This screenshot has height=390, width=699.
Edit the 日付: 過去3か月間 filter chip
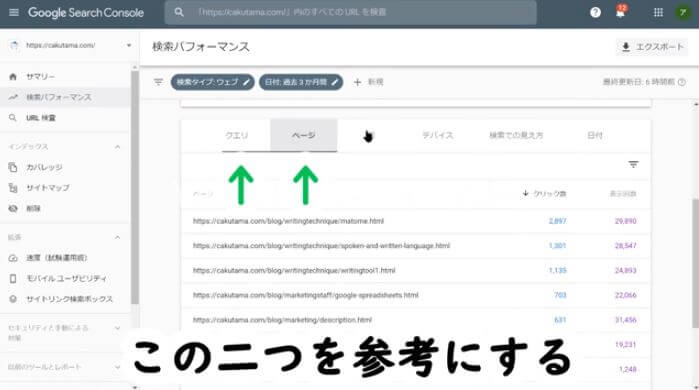(301, 82)
